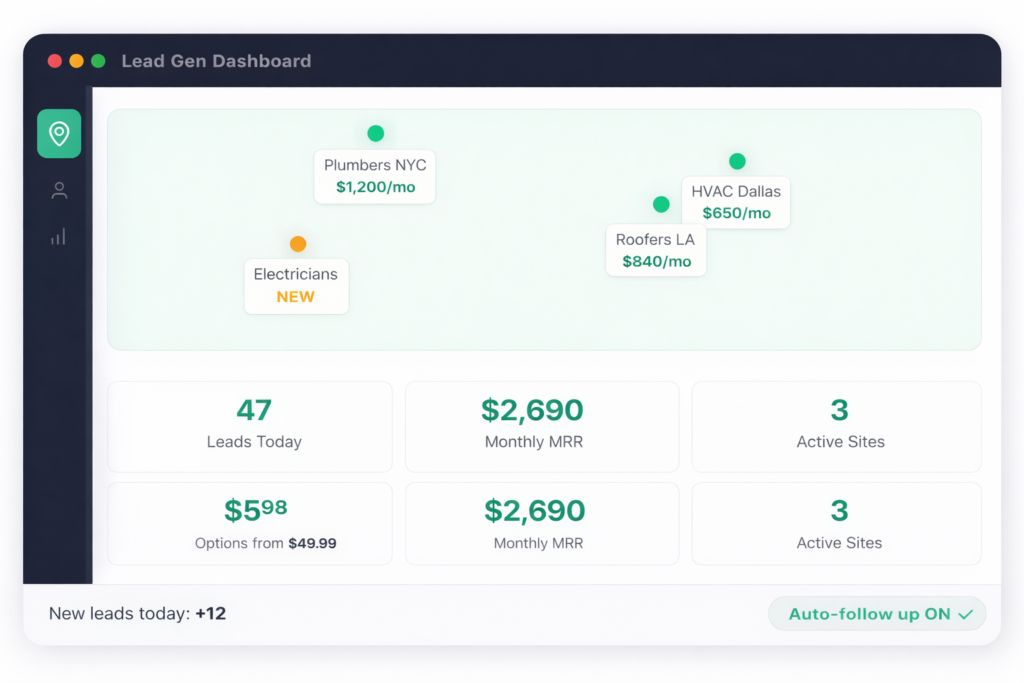Click the yellow minimize window dot
This screenshot has width=1024, height=683.
(x=77, y=61)
